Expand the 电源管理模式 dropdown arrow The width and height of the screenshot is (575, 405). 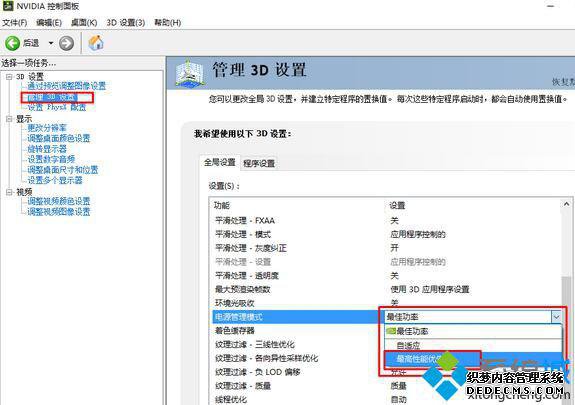(x=556, y=317)
